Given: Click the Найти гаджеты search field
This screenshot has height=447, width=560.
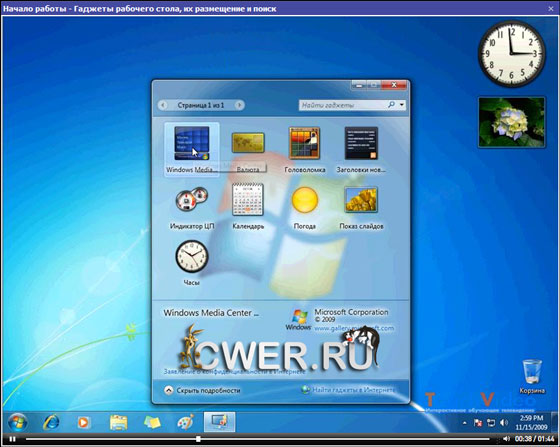Looking at the screenshot, I should click(x=343, y=105).
